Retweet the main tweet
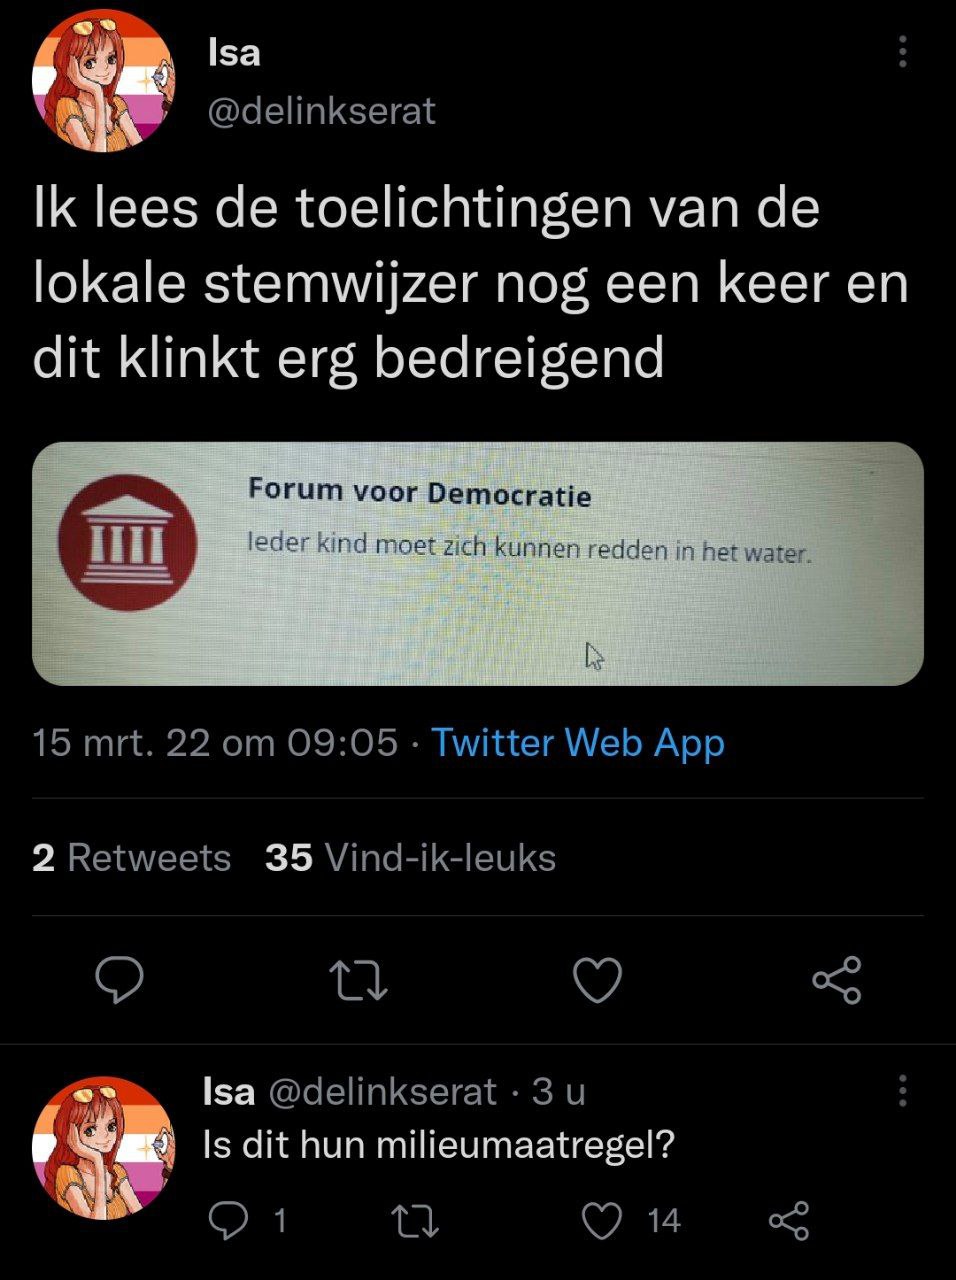The image size is (956, 1280). pyautogui.click(x=358, y=980)
